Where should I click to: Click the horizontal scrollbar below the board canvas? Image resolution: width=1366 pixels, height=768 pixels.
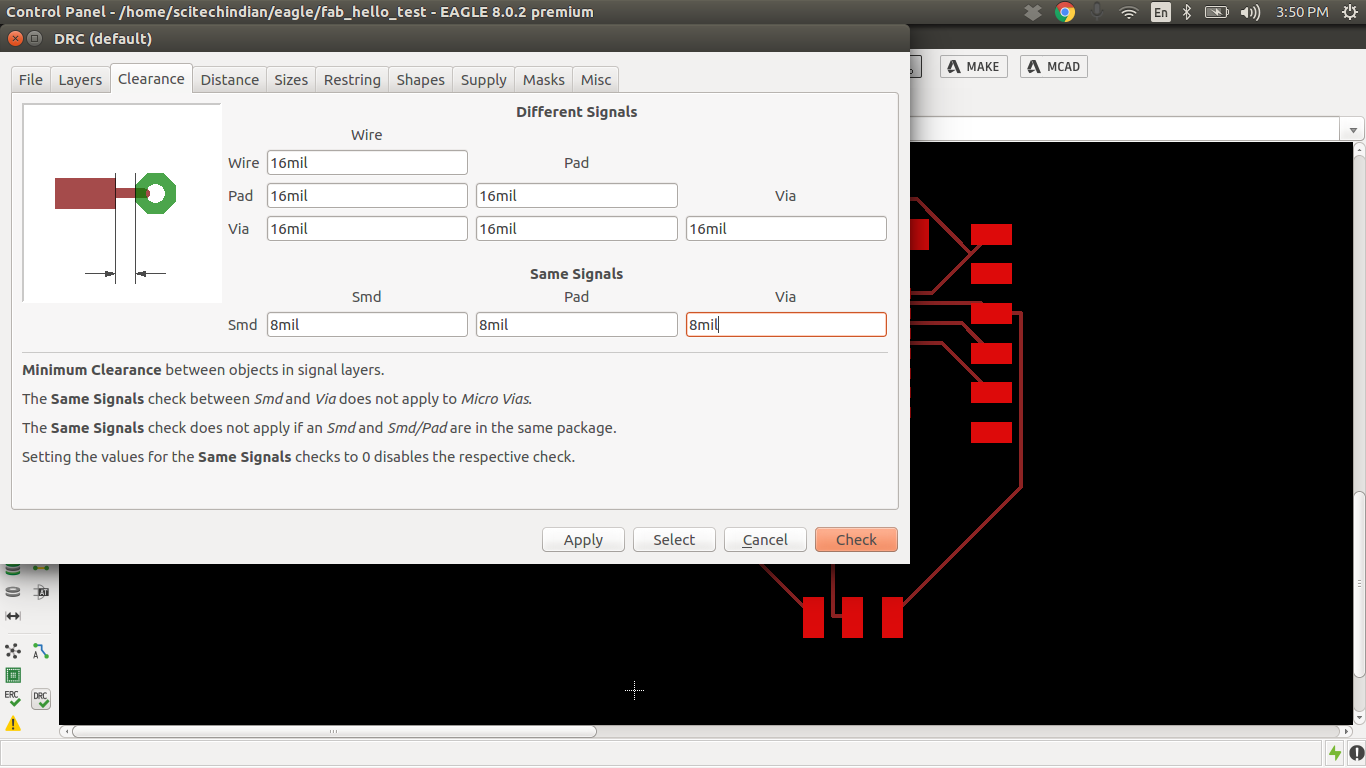[334, 732]
